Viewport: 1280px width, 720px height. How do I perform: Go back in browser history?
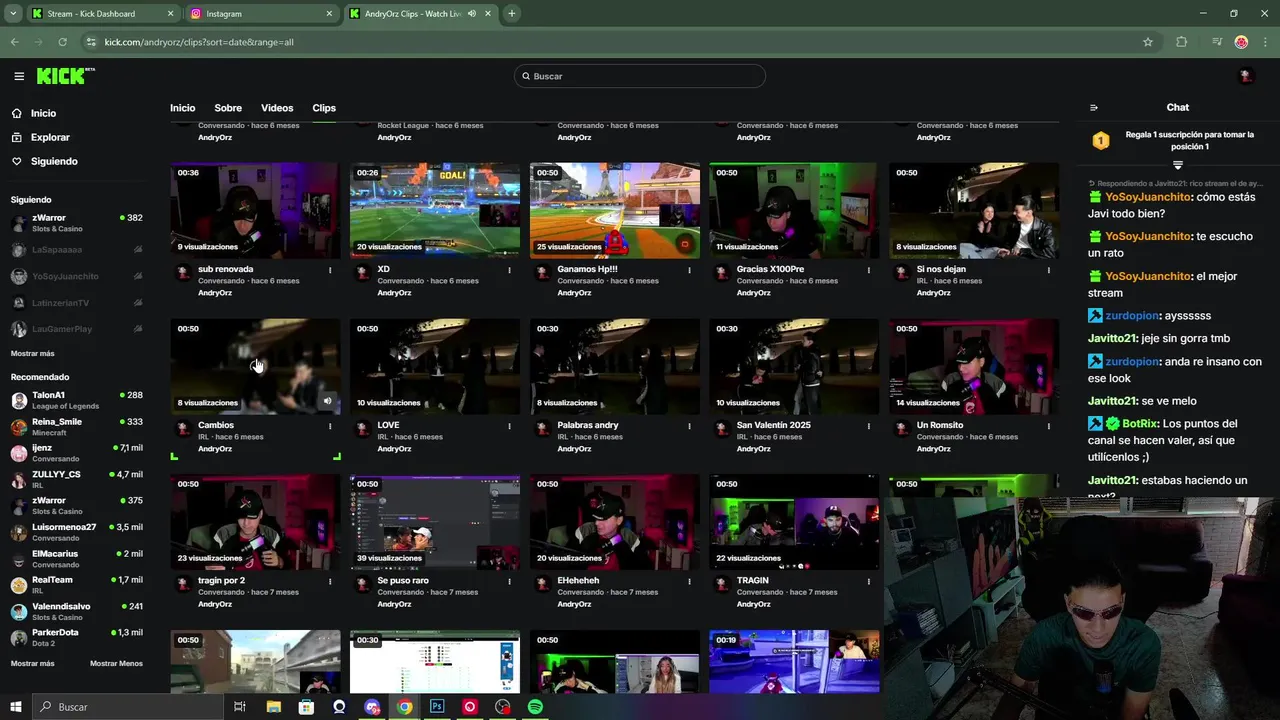(x=14, y=42)
